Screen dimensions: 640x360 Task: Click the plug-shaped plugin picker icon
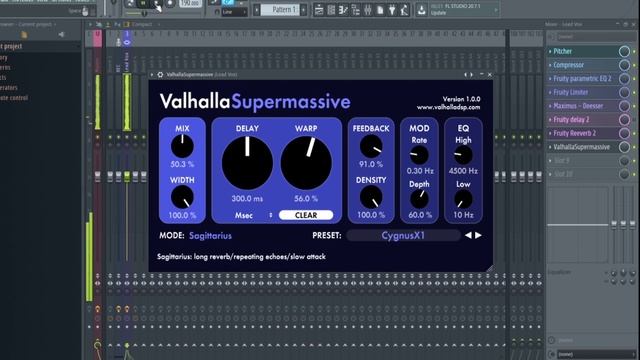click(x=392, y=10)
